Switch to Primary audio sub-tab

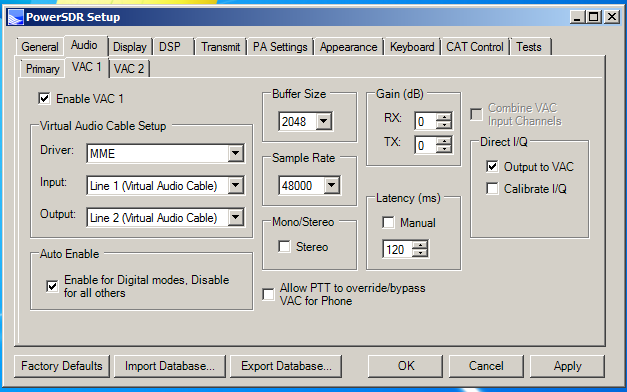click(x=42, y=69)
